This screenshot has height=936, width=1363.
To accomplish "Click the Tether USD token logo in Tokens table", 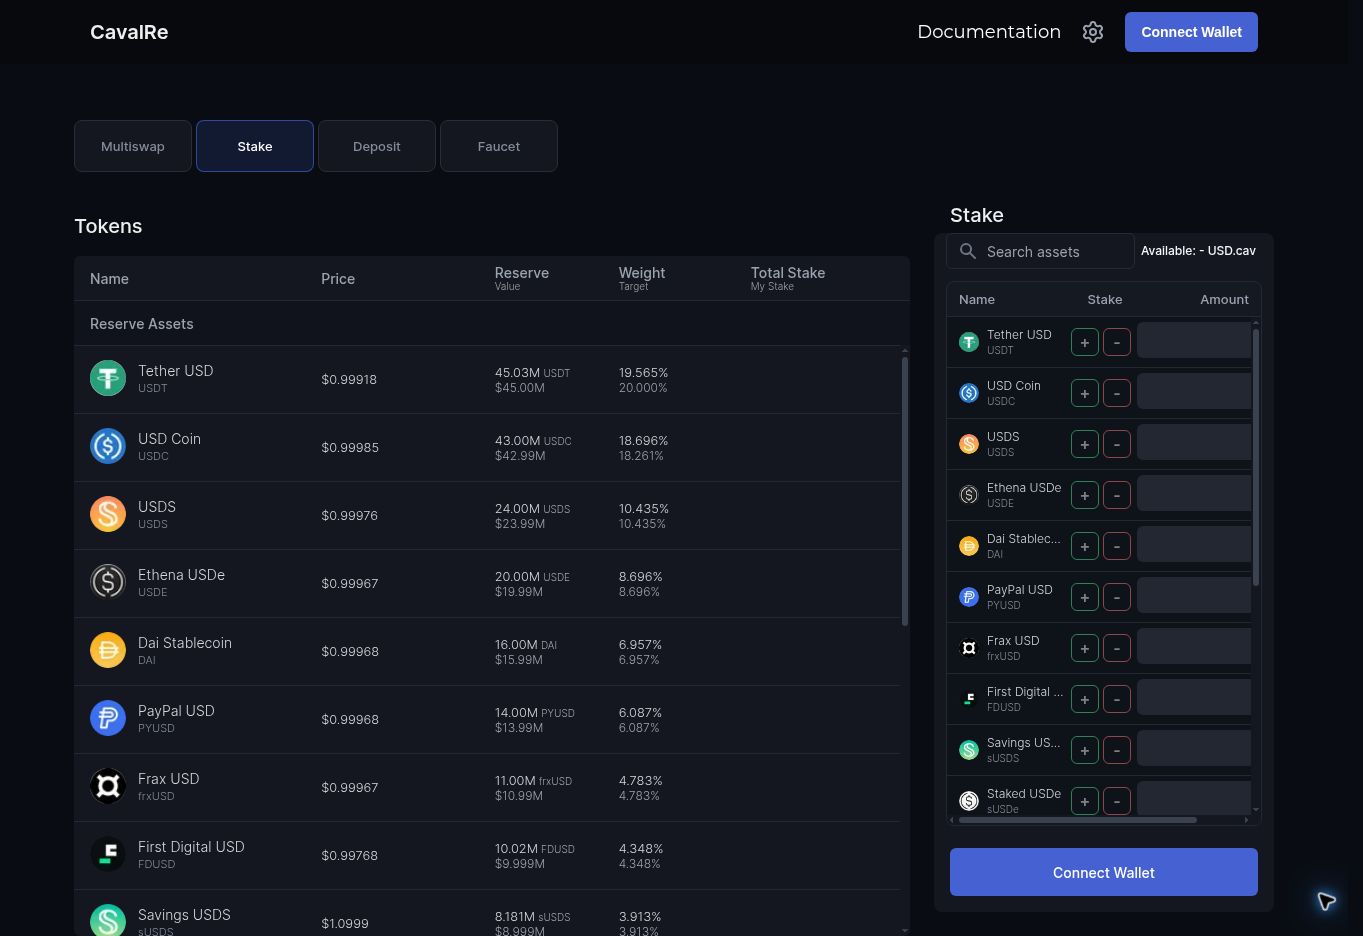I will [x=108, y=378].
